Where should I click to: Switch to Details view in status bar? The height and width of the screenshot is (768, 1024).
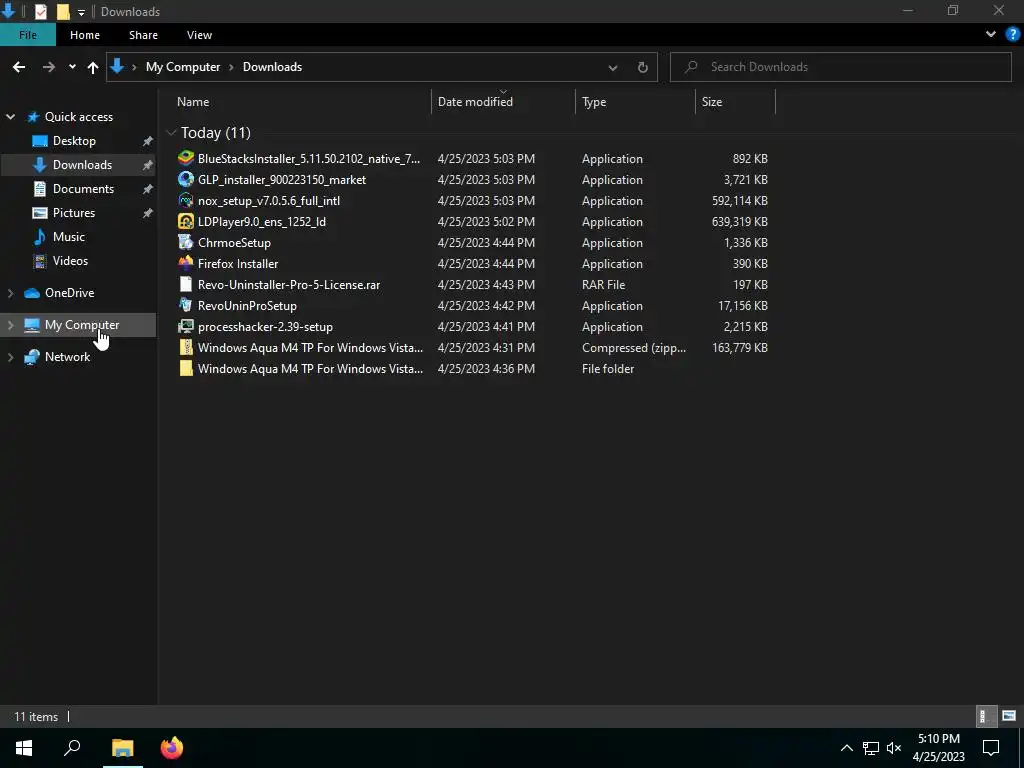coord(984,716)
